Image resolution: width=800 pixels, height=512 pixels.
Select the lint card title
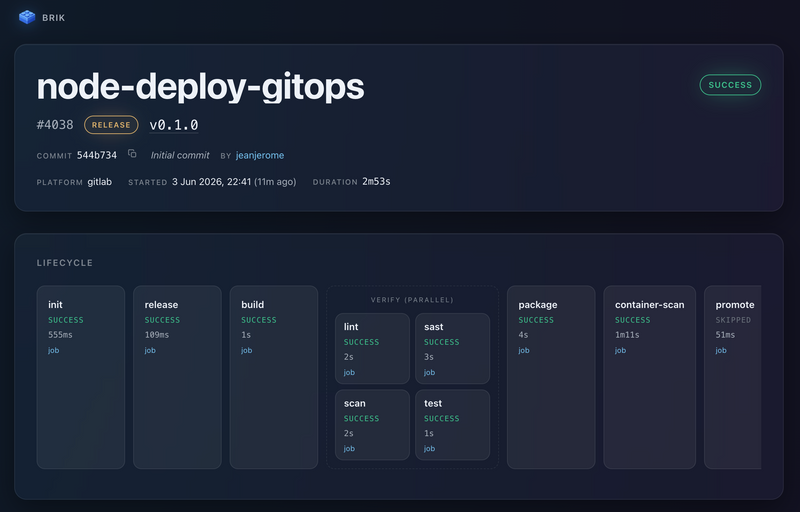(351, 326)
